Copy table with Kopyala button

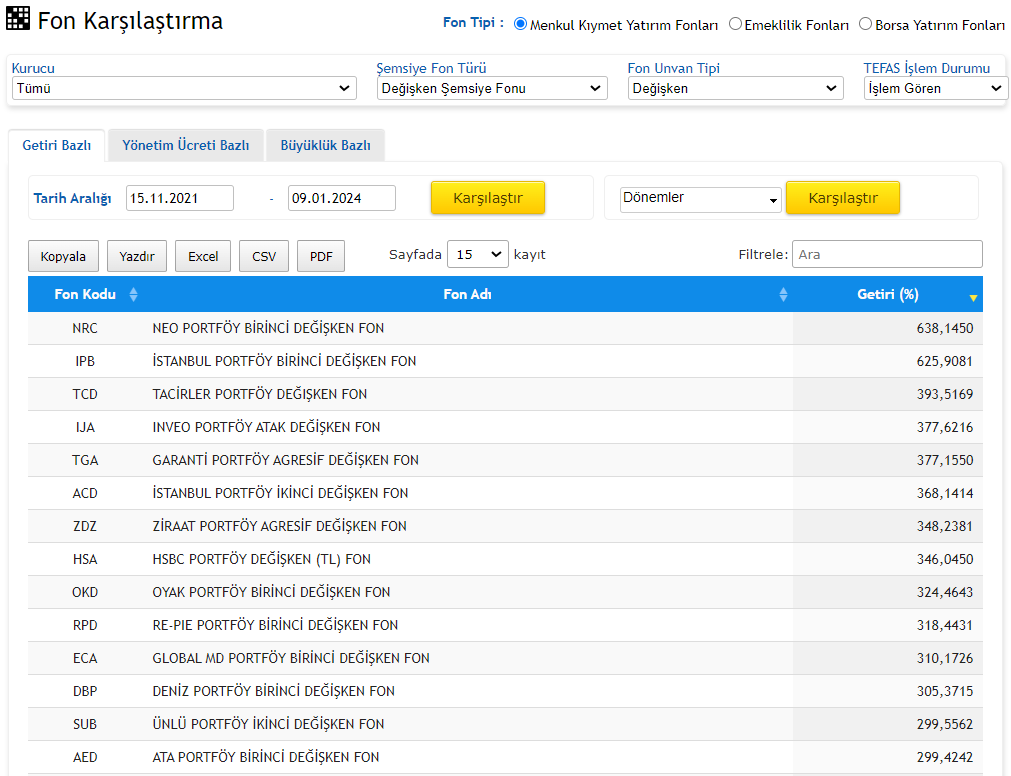coord(63,257)
